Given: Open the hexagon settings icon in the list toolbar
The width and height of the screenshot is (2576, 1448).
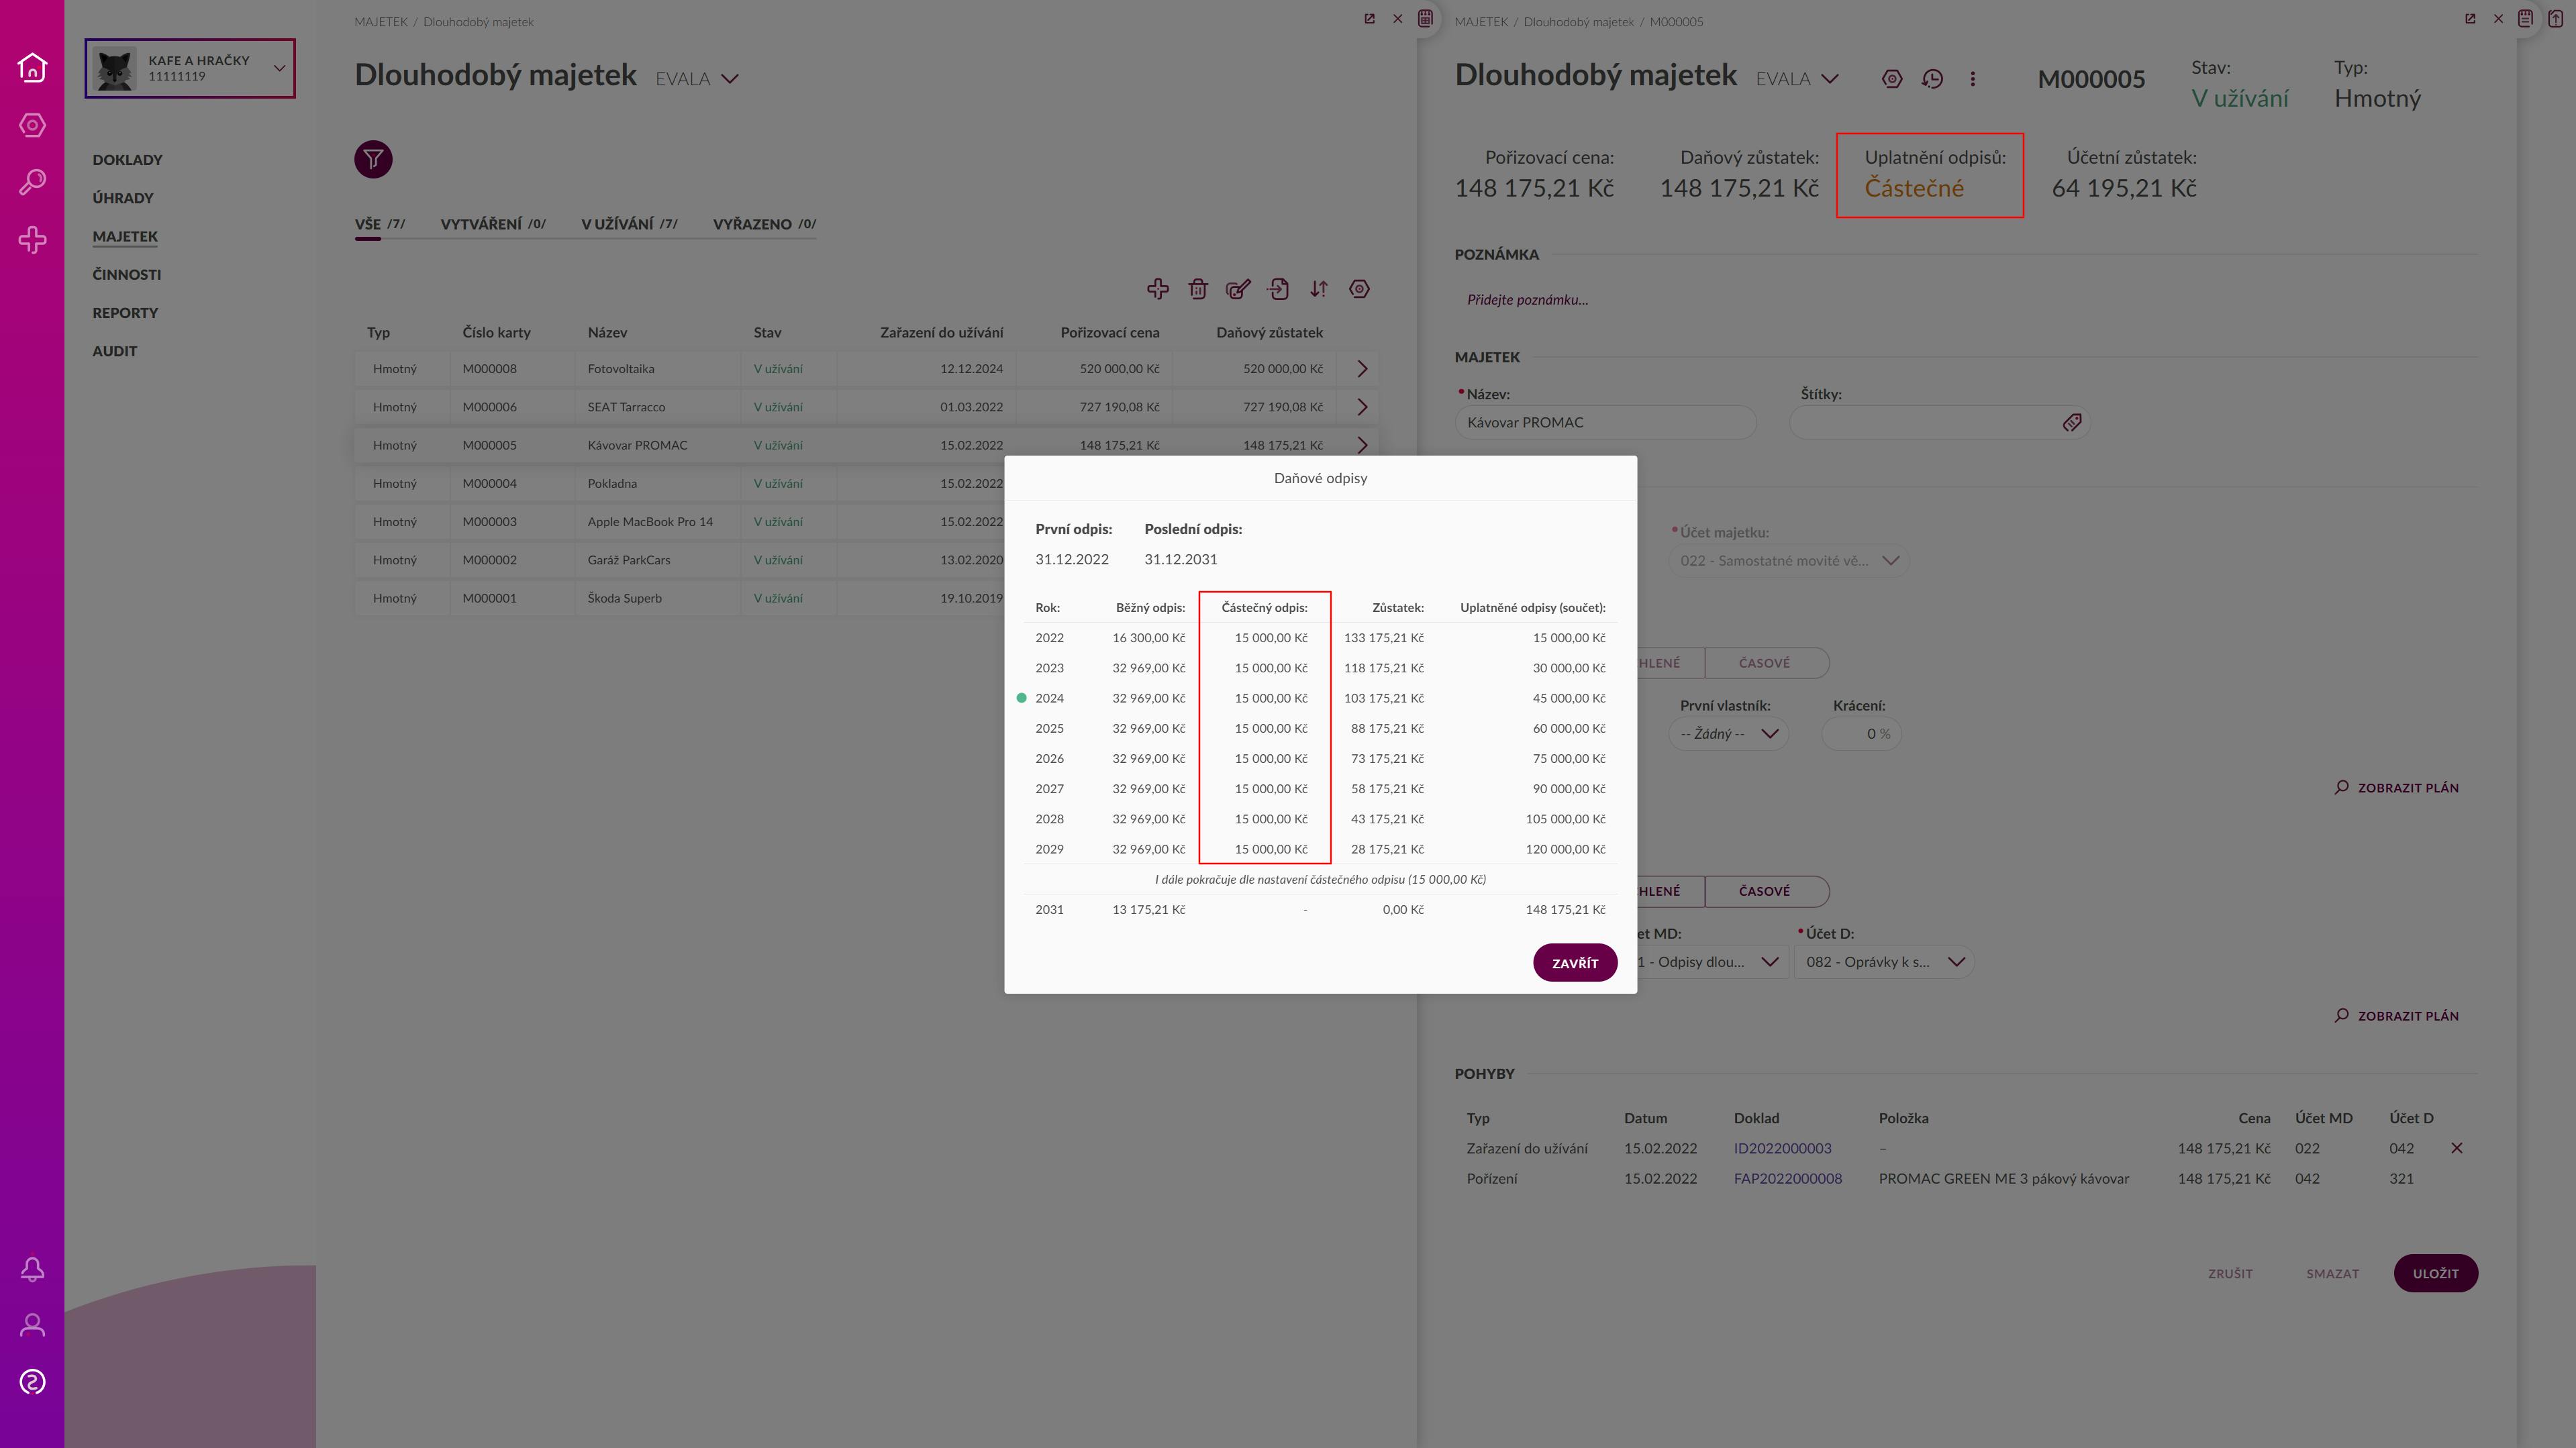Looking at the screenshot, I should 1359,289.
